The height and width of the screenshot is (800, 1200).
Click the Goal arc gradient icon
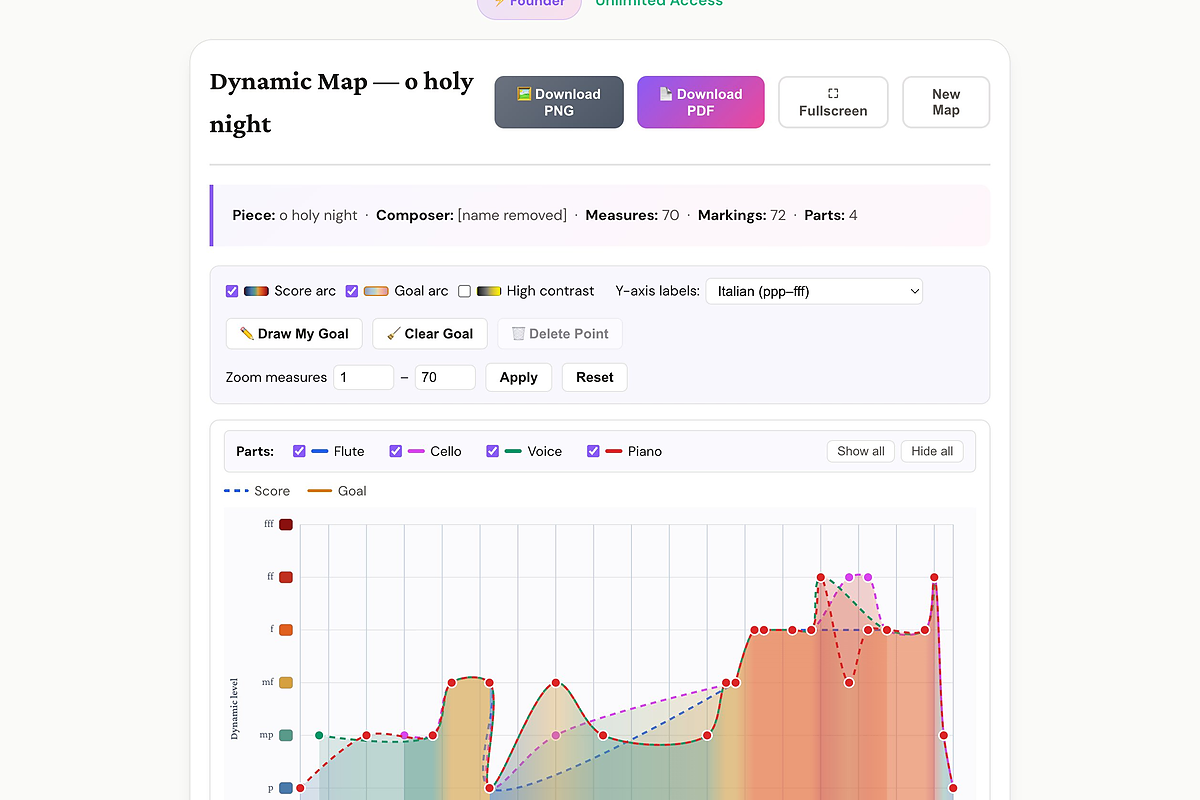pos(376,291)
